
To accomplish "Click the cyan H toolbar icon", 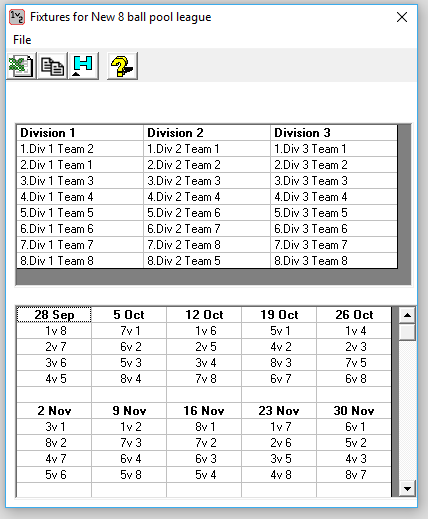I will pyautogui.click(x=83, y=66).
